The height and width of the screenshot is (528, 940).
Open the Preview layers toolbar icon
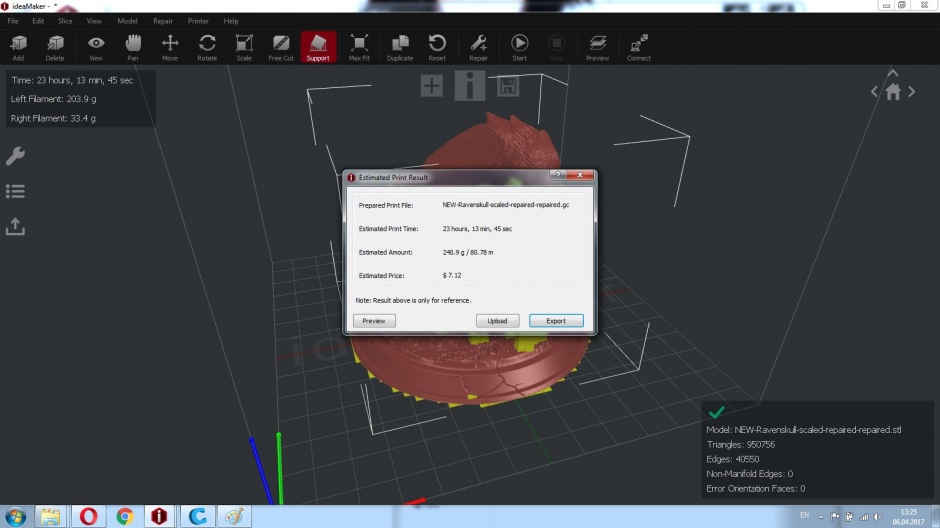(x=597, y=47)
